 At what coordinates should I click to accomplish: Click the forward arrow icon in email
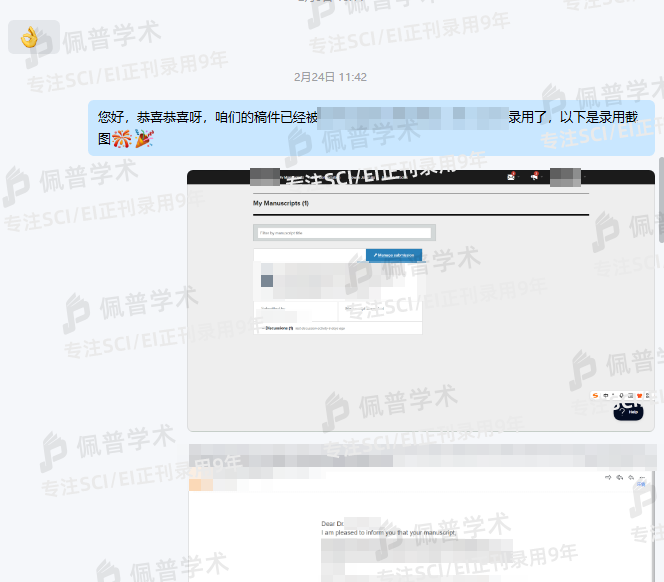pyautogui.click(x=607, y=478)
